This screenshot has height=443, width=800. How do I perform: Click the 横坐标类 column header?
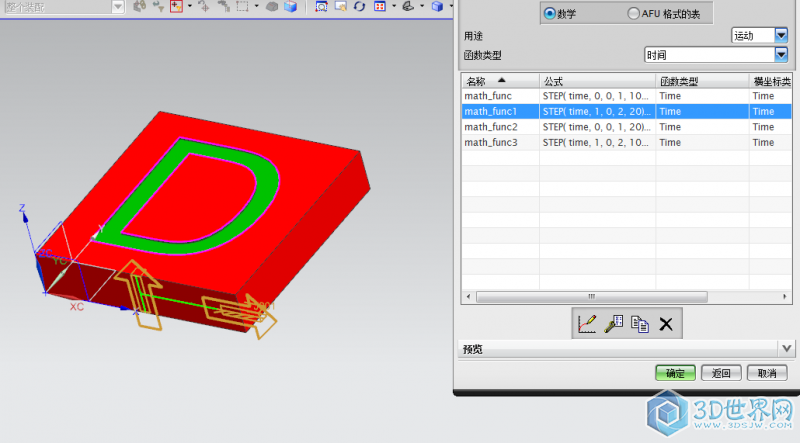771,81
